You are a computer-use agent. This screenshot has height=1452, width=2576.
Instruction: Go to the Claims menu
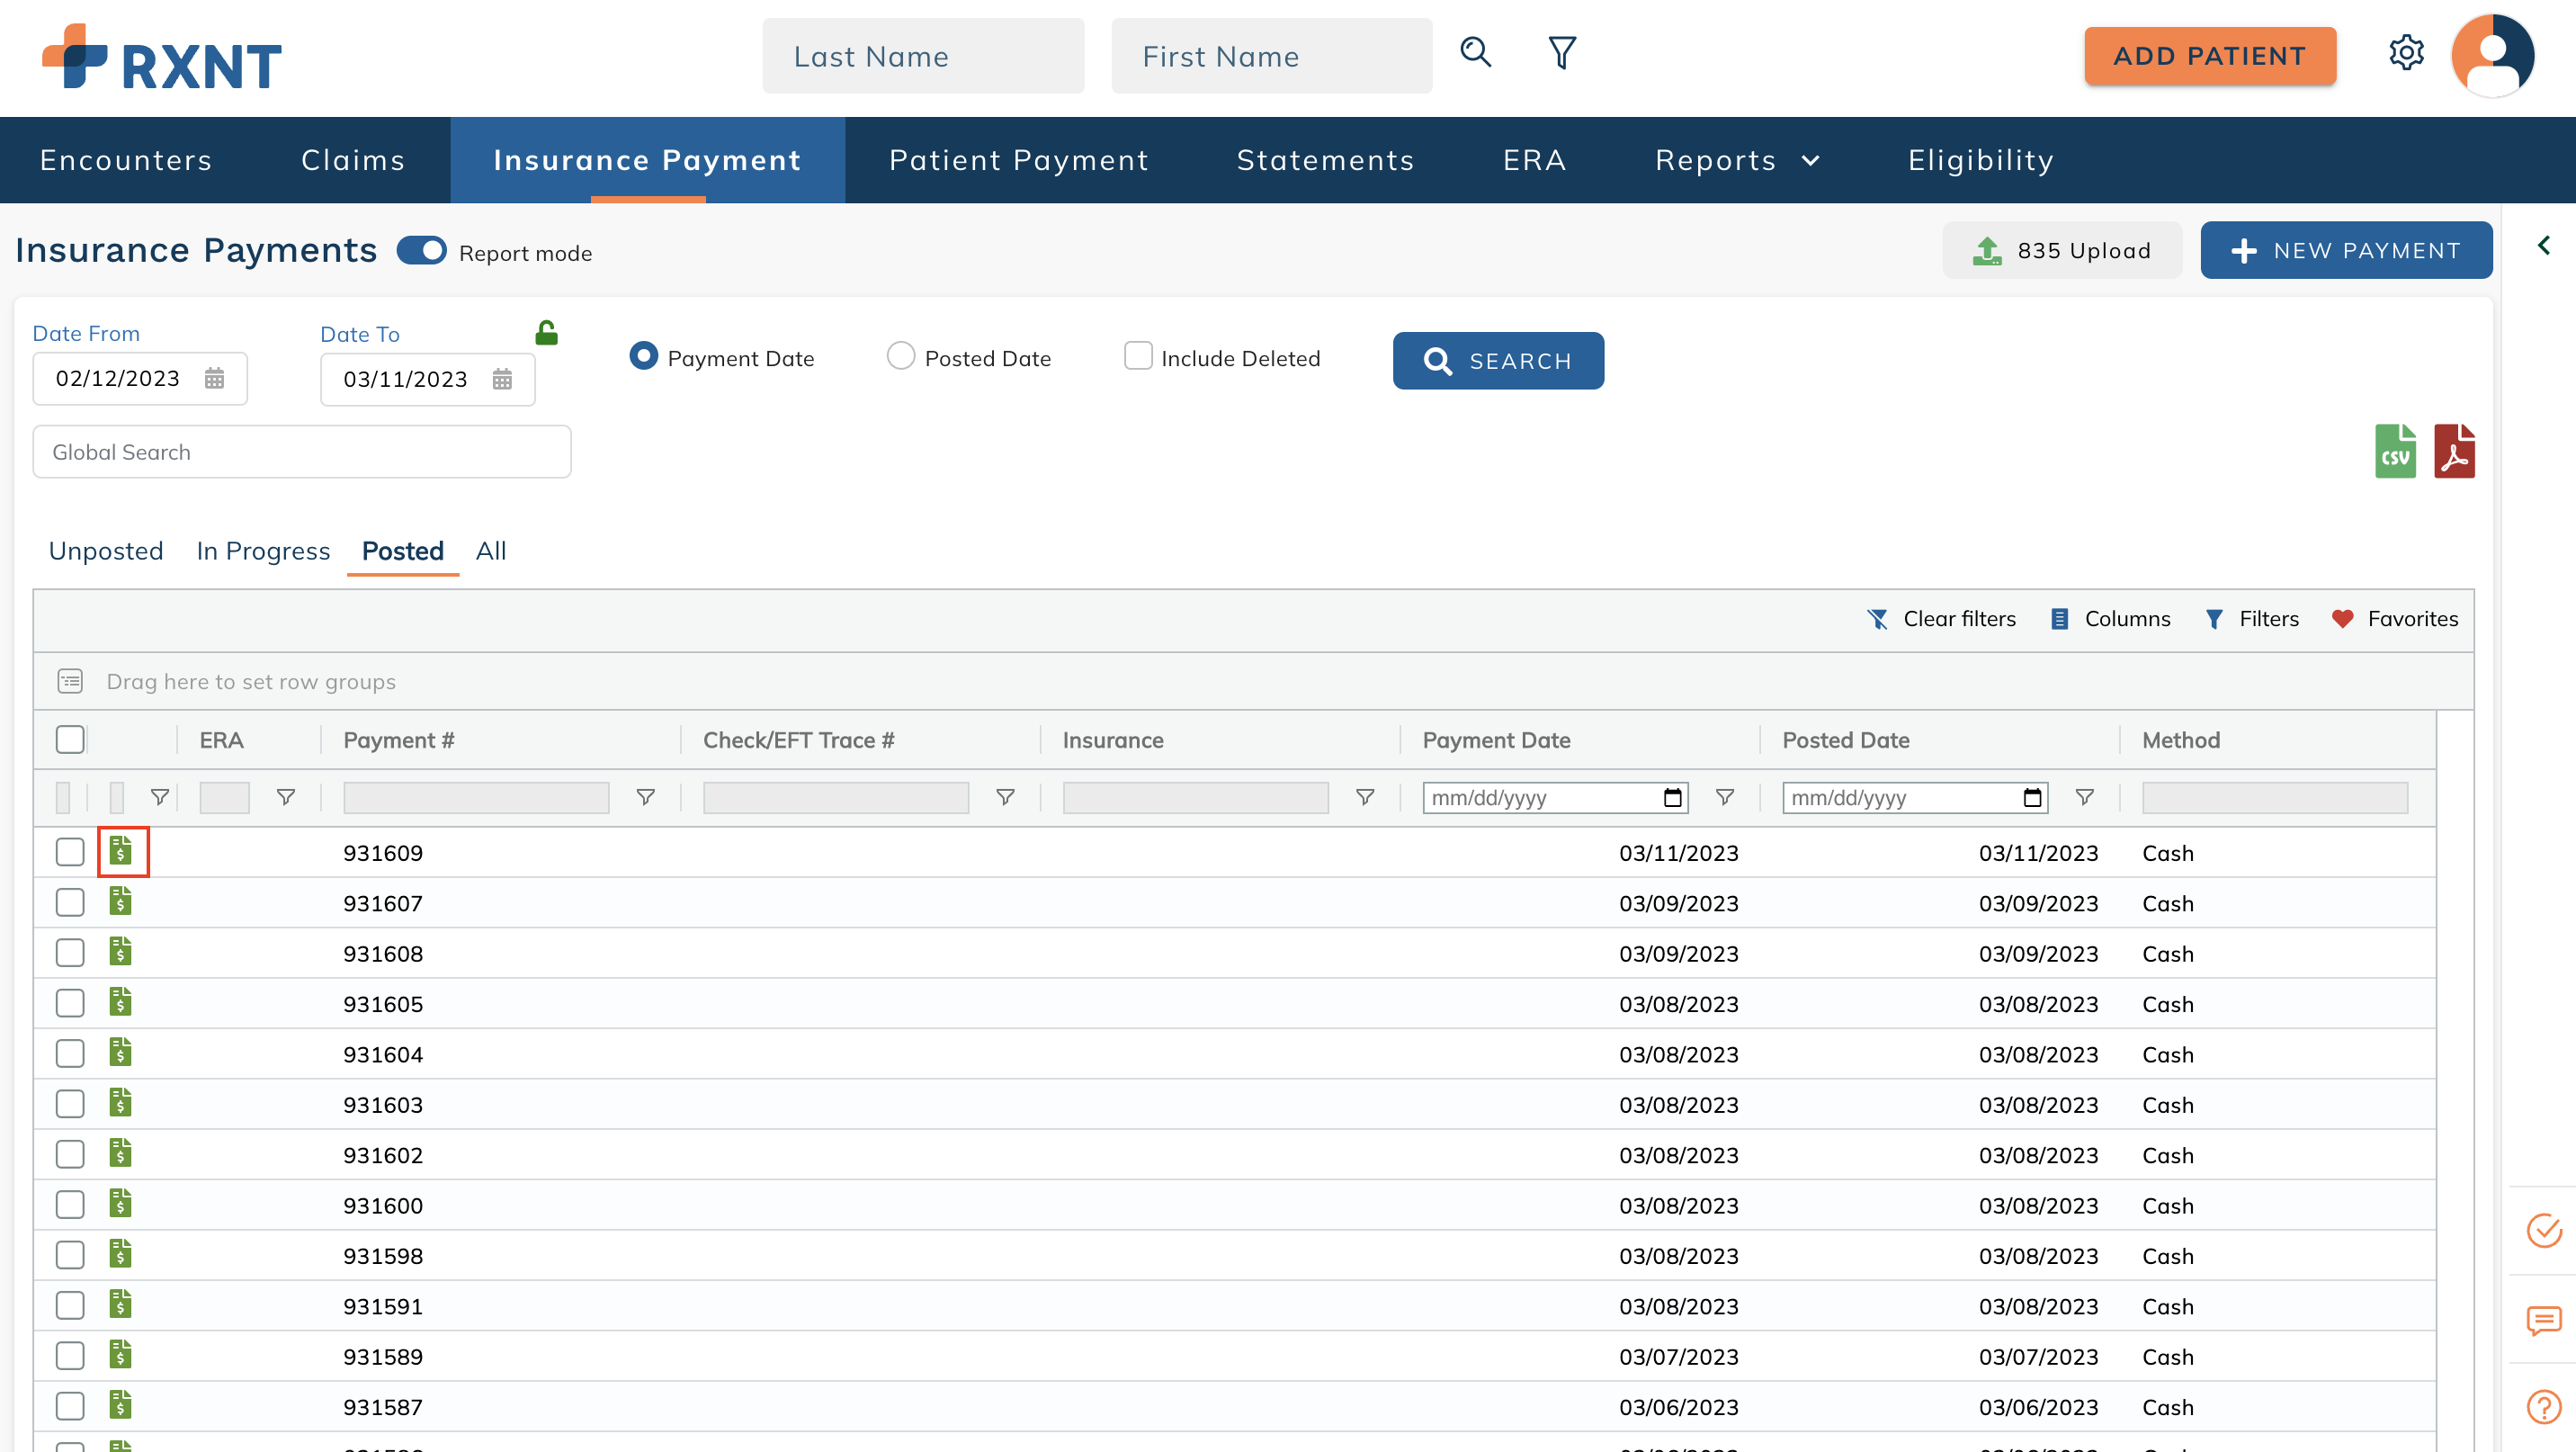[x=353, y=160]
